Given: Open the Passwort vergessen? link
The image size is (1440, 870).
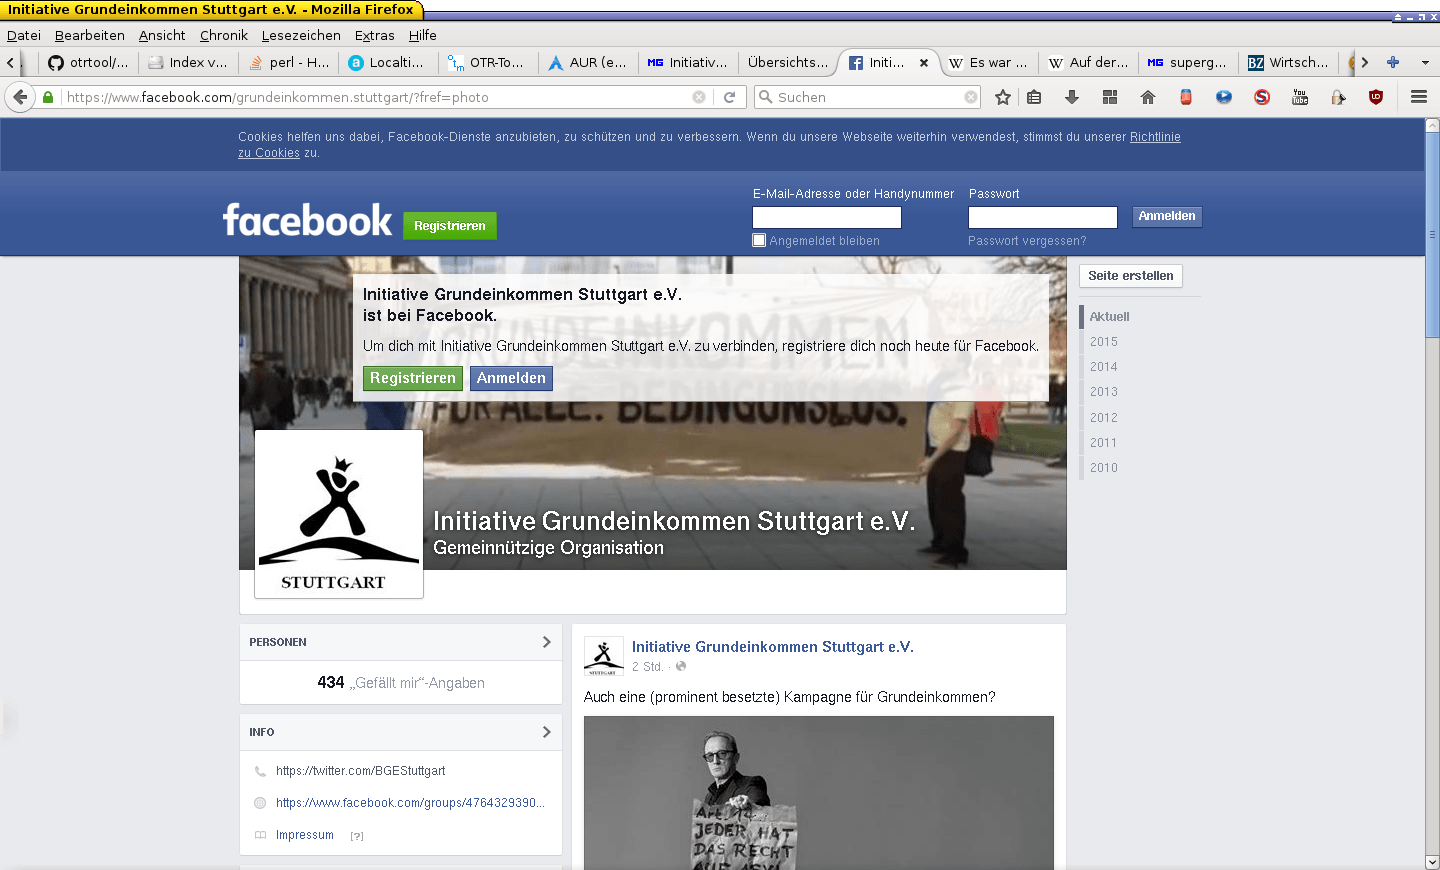Looking at the screenshot, I should click(1027, 241).
